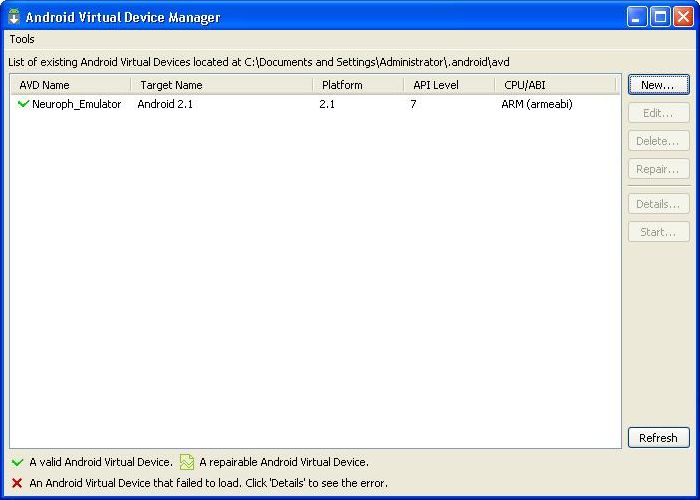Click the Repair button
The image size is (700, 500).
coord(658,169)
